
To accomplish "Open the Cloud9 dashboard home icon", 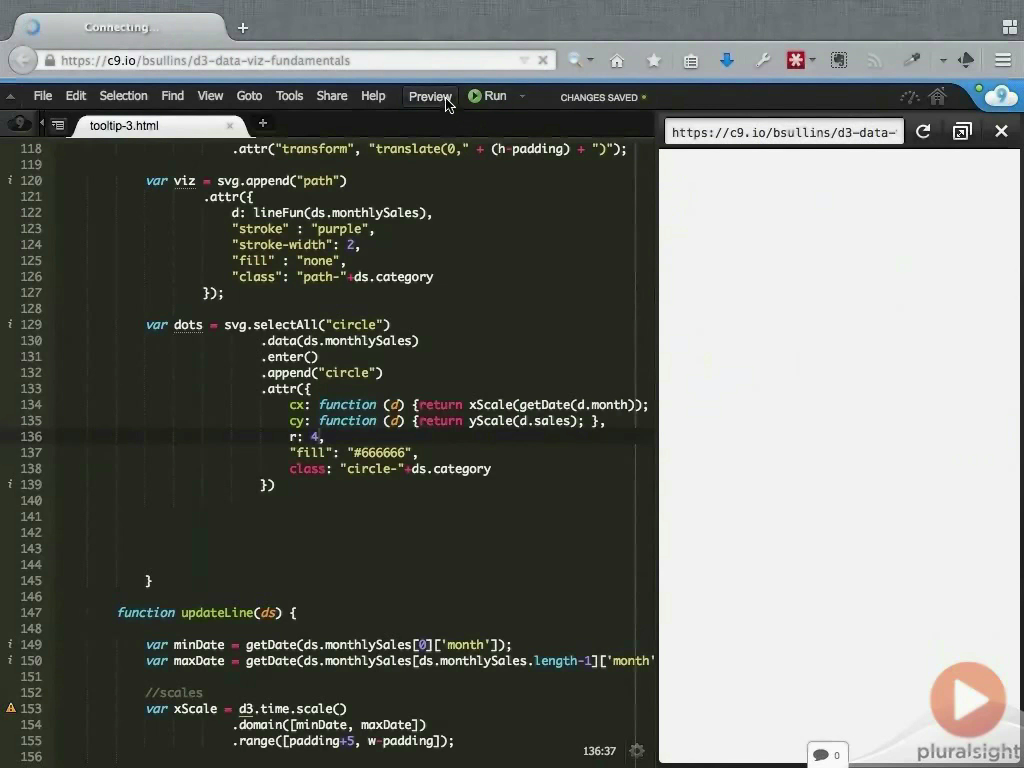I will 938,97.
